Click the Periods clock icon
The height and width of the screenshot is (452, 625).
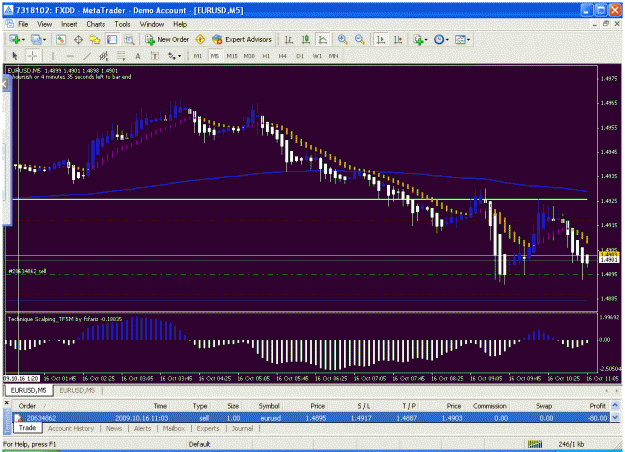[439, 39]
